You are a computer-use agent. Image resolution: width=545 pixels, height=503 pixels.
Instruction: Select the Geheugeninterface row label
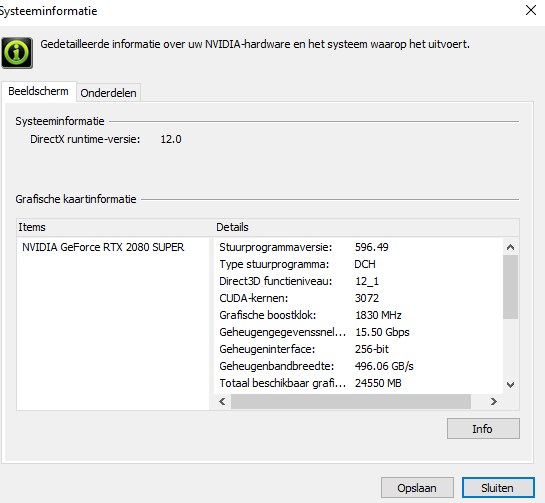pyautogui.click(x=267, y=349)
